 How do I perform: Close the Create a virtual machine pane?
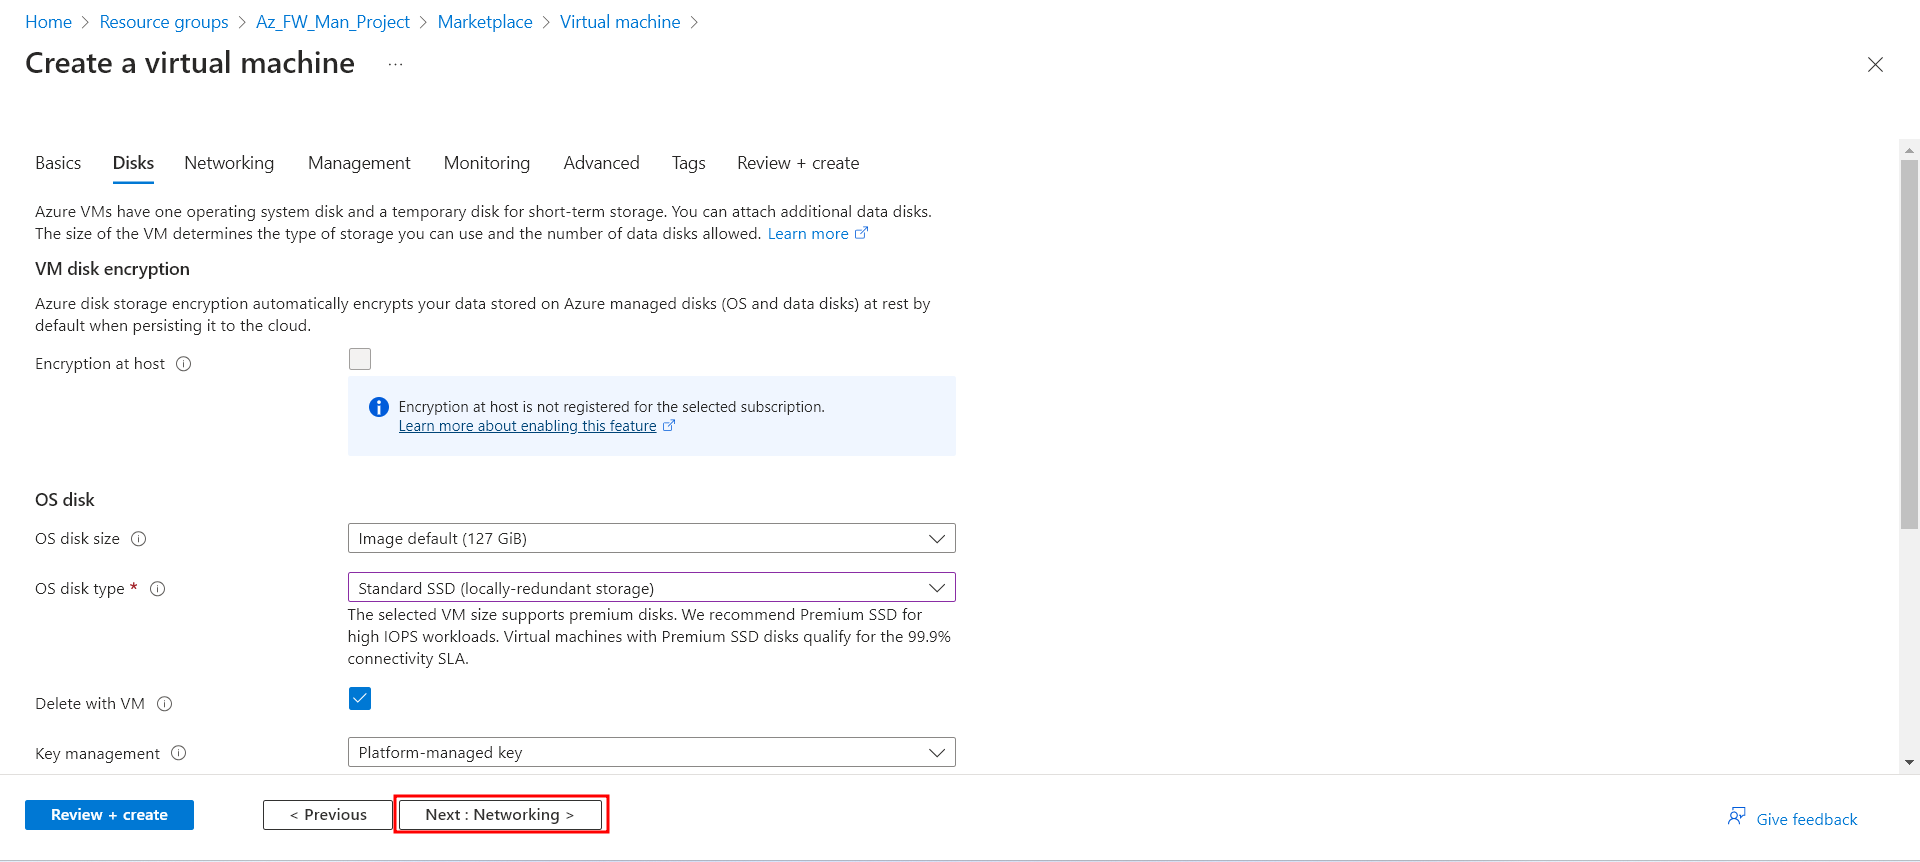[1875, 65]
